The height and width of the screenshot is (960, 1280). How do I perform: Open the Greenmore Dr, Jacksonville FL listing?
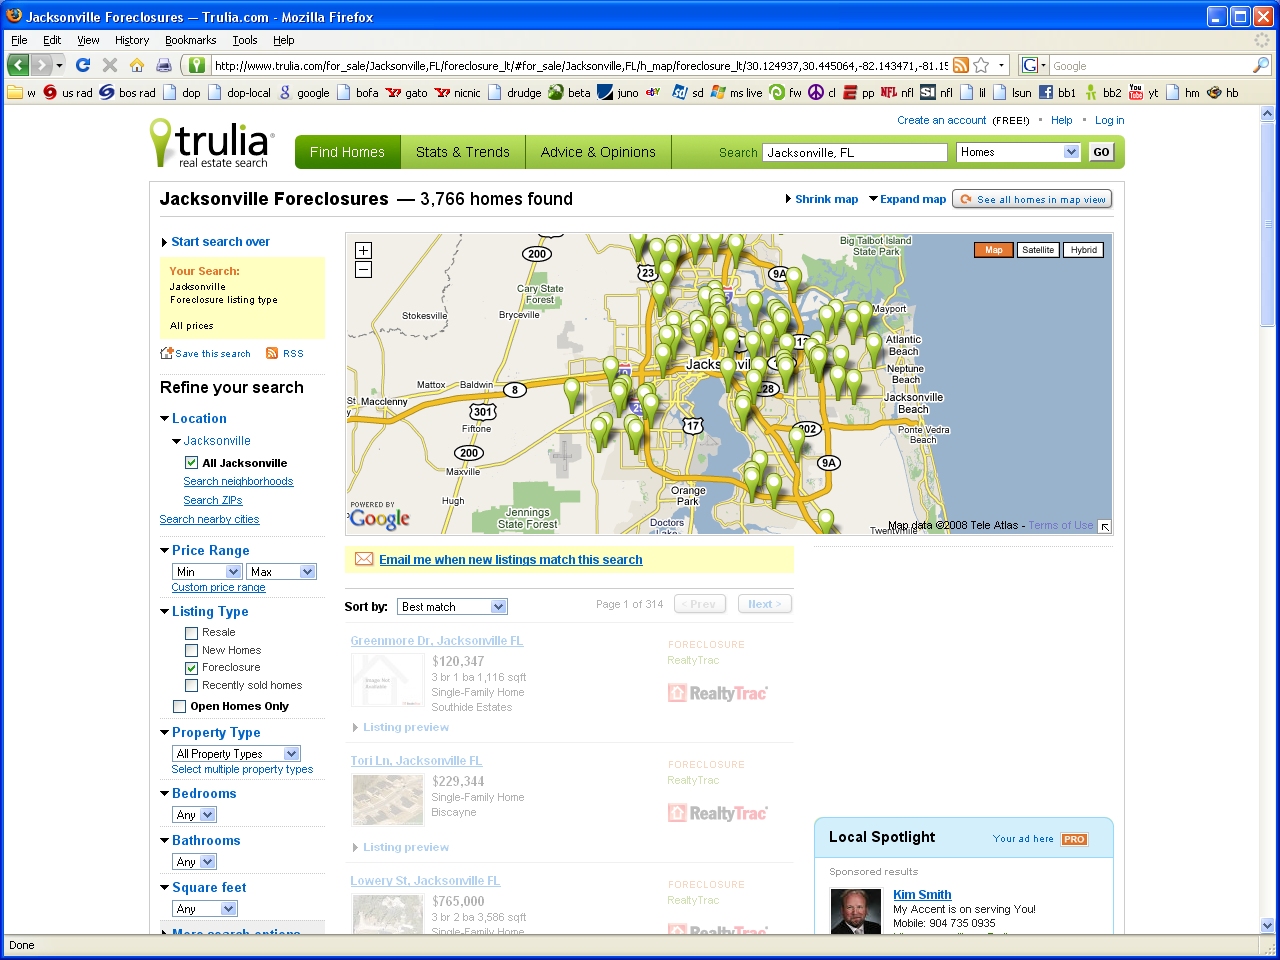coord(437,641)
